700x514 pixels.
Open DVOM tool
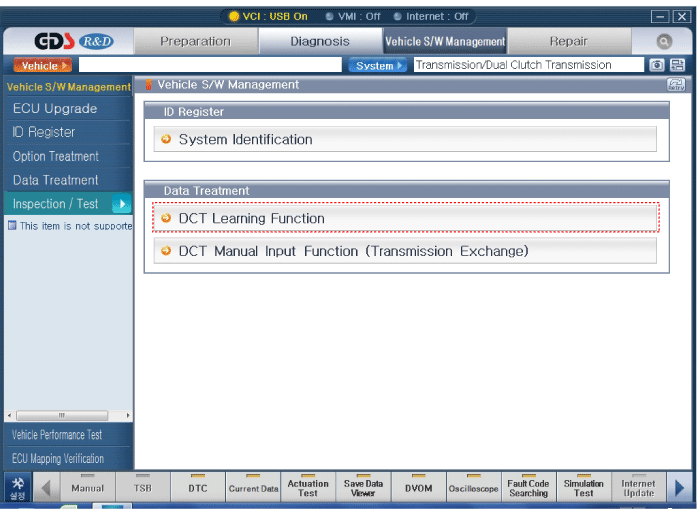[418, 488]
